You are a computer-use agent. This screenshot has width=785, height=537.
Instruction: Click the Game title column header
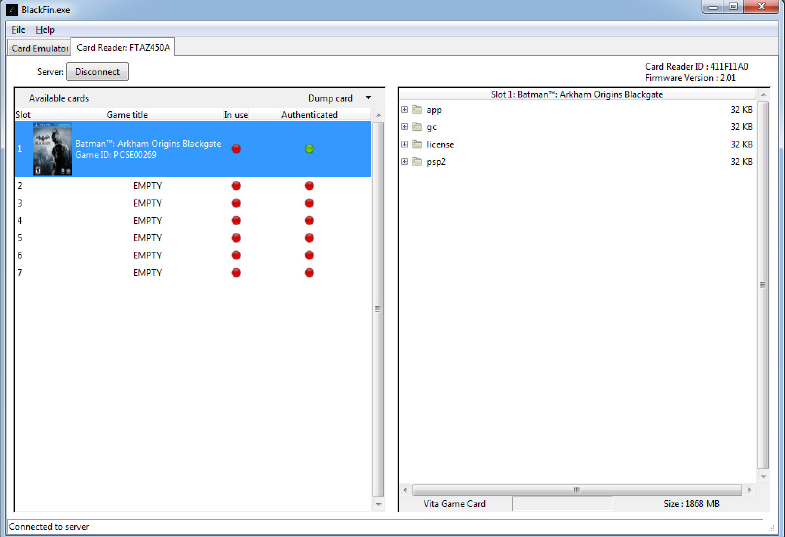pos(127,115)
